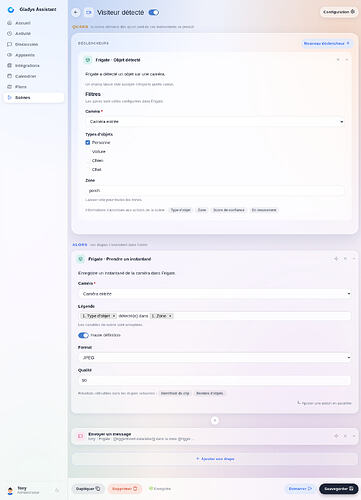361x500 pixels.
Task: Open the Plans page via its sidebar icon
Action: 9,87
